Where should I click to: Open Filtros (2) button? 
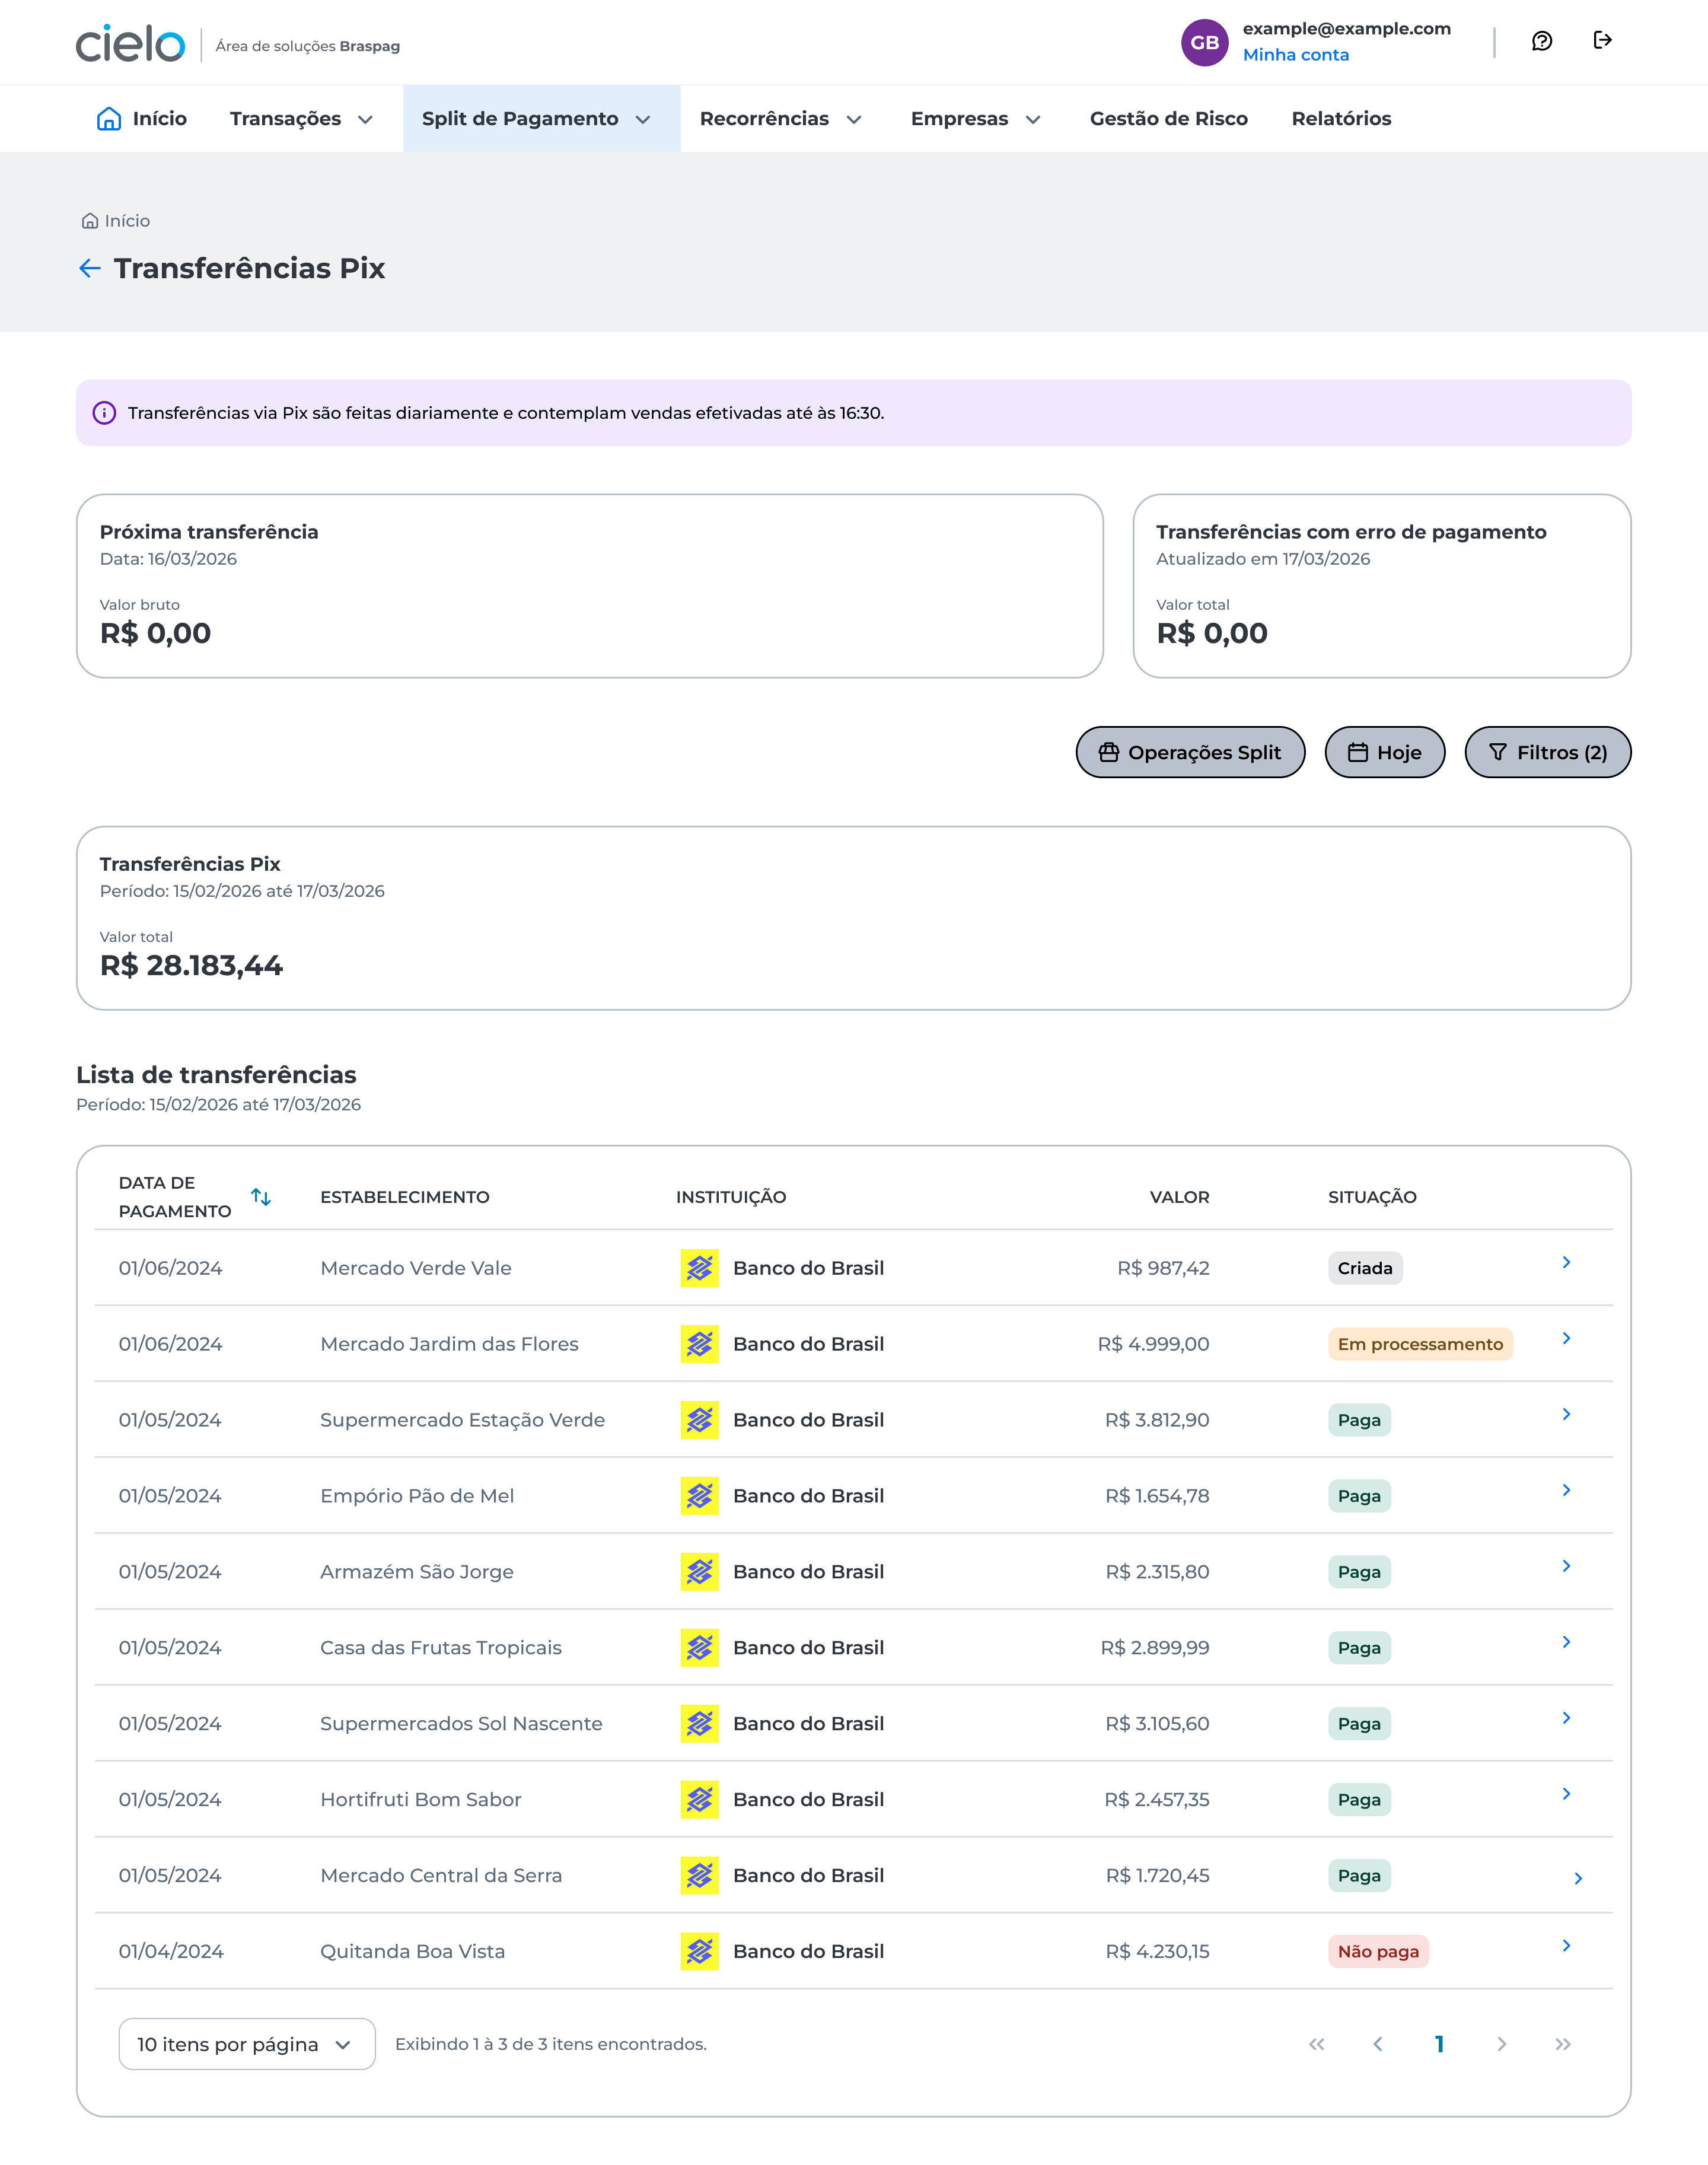1548,752
